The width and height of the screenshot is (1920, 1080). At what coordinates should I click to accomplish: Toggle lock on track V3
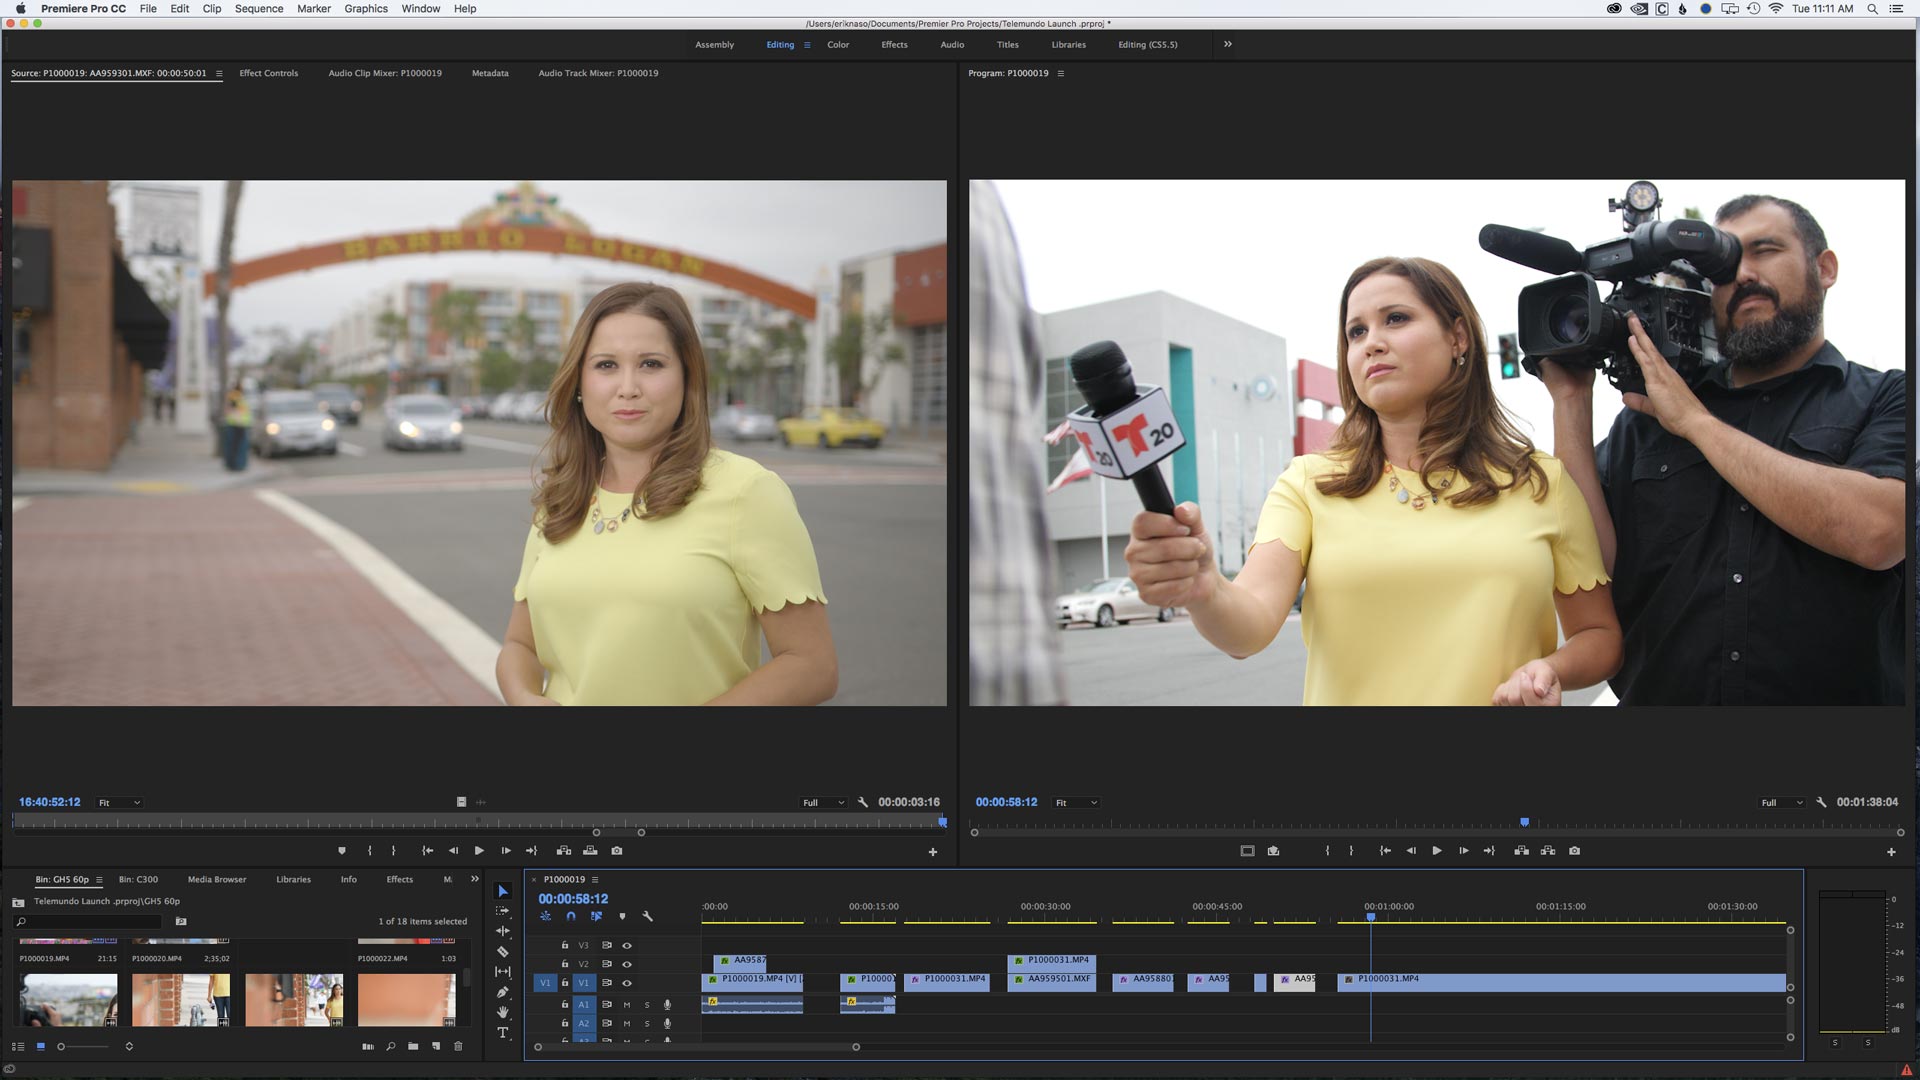pos(565,945)
